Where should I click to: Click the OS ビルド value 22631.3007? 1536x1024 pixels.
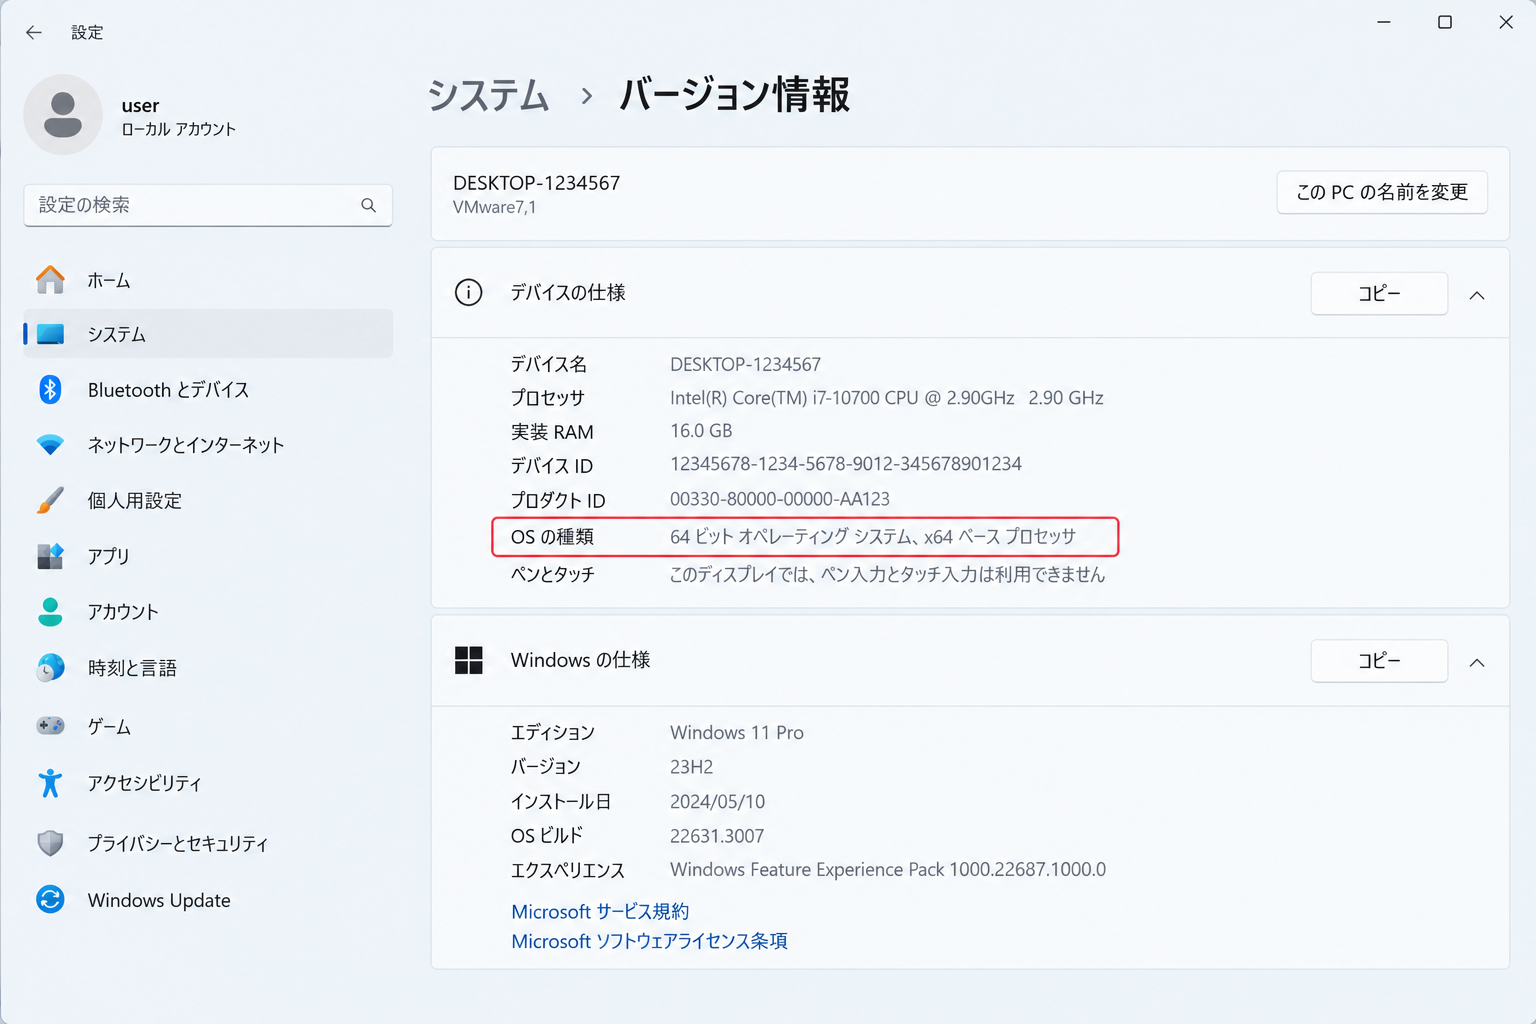pyautogui.click(x=717, y=836)
